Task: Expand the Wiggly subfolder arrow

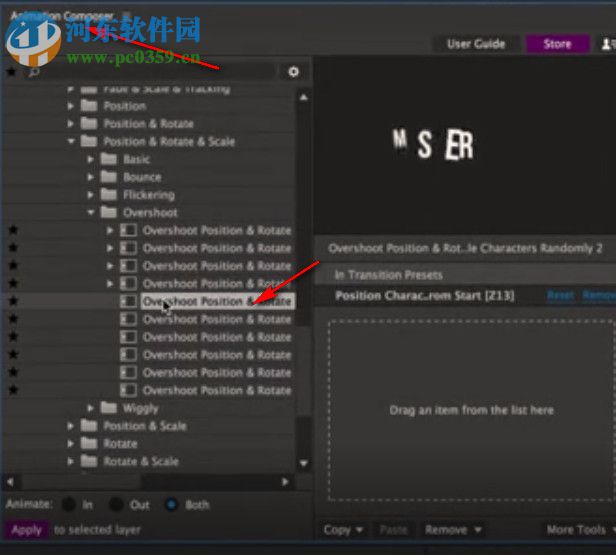Action: click(90, 408)
